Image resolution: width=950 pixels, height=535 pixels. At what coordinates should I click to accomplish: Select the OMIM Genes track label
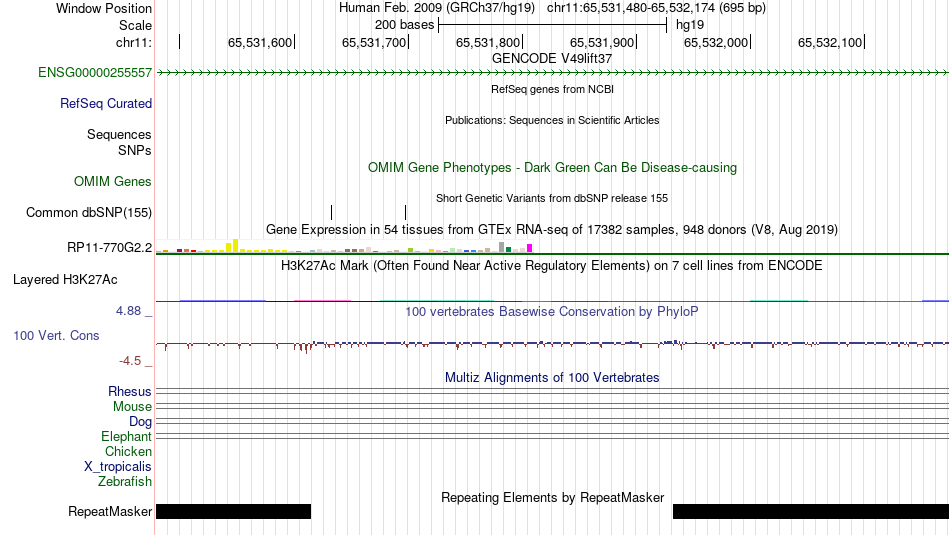coord(113,182)
